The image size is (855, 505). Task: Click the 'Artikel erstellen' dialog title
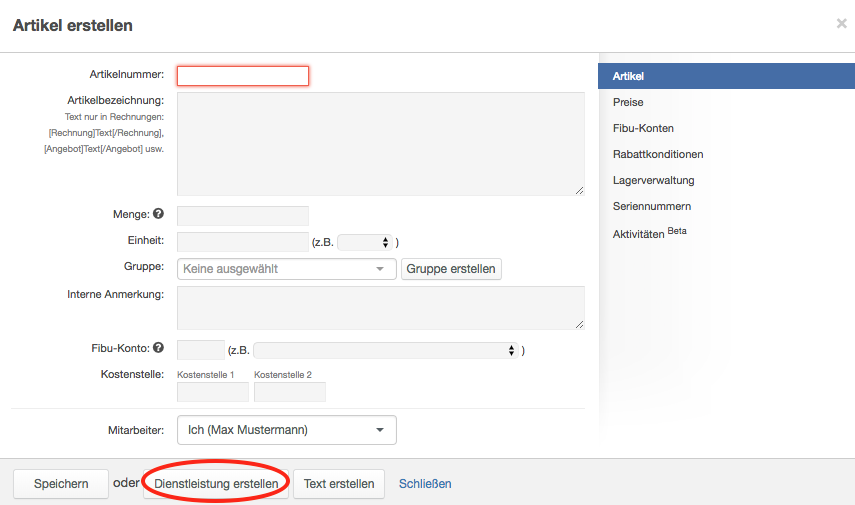coord(73,26)
